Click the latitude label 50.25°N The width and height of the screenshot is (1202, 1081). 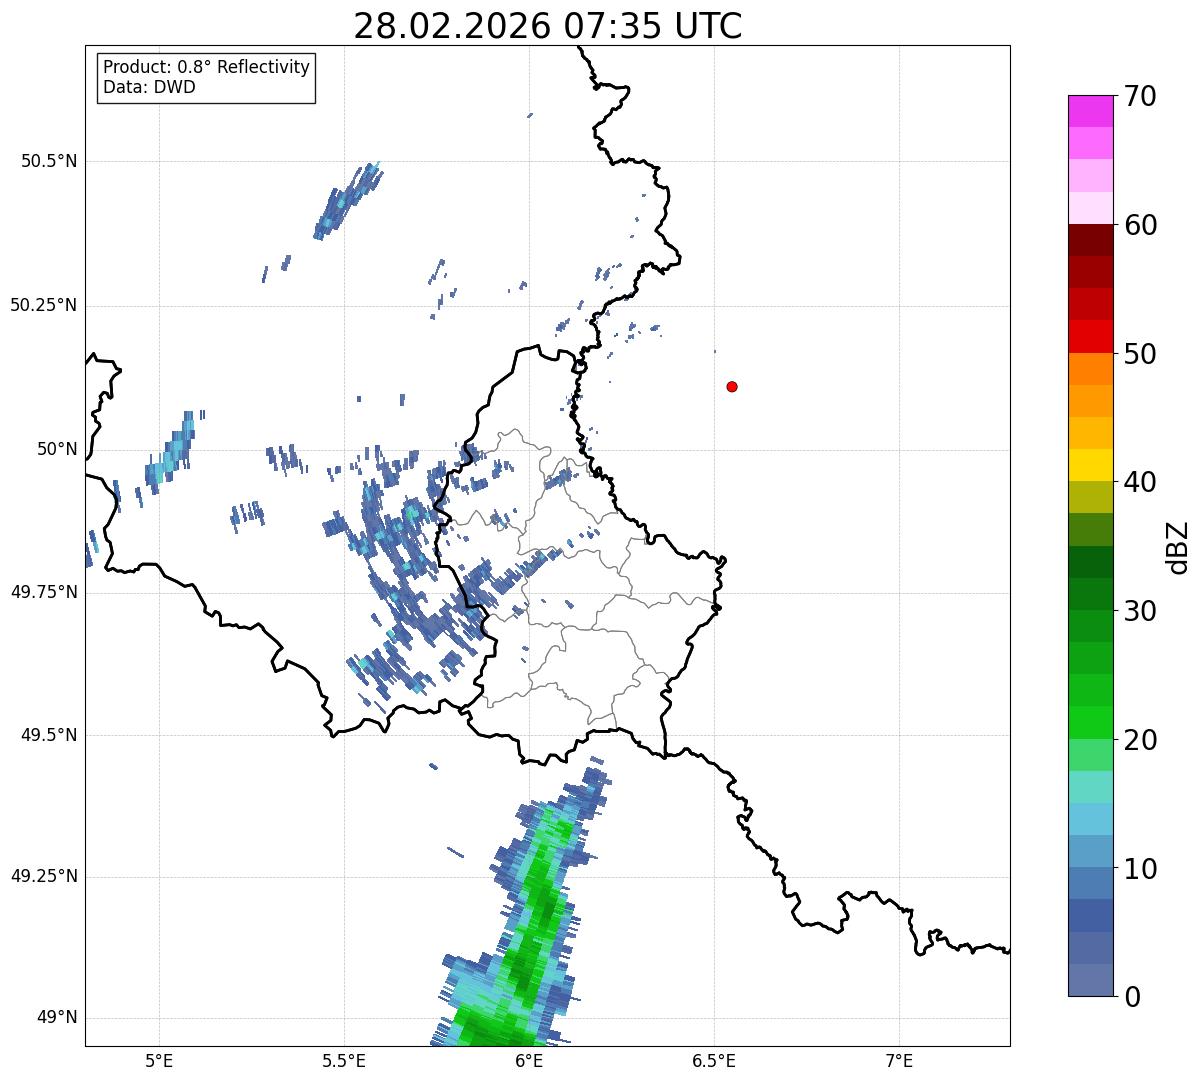(44, 305)
